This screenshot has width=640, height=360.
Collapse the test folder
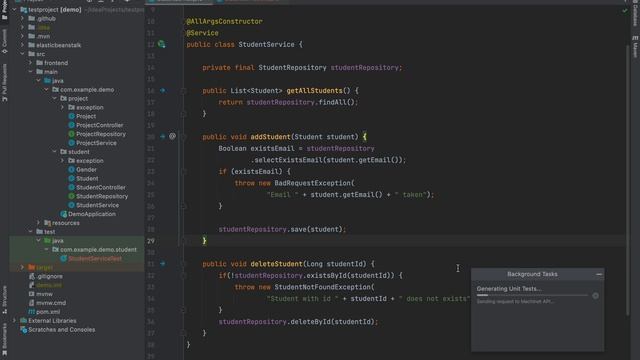[x=31, y=232]
